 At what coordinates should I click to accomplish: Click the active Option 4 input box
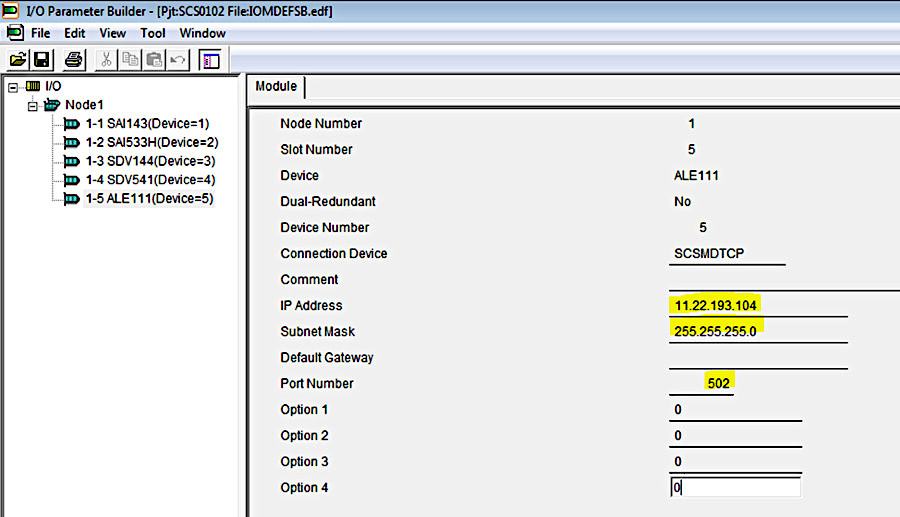[736, 488]
